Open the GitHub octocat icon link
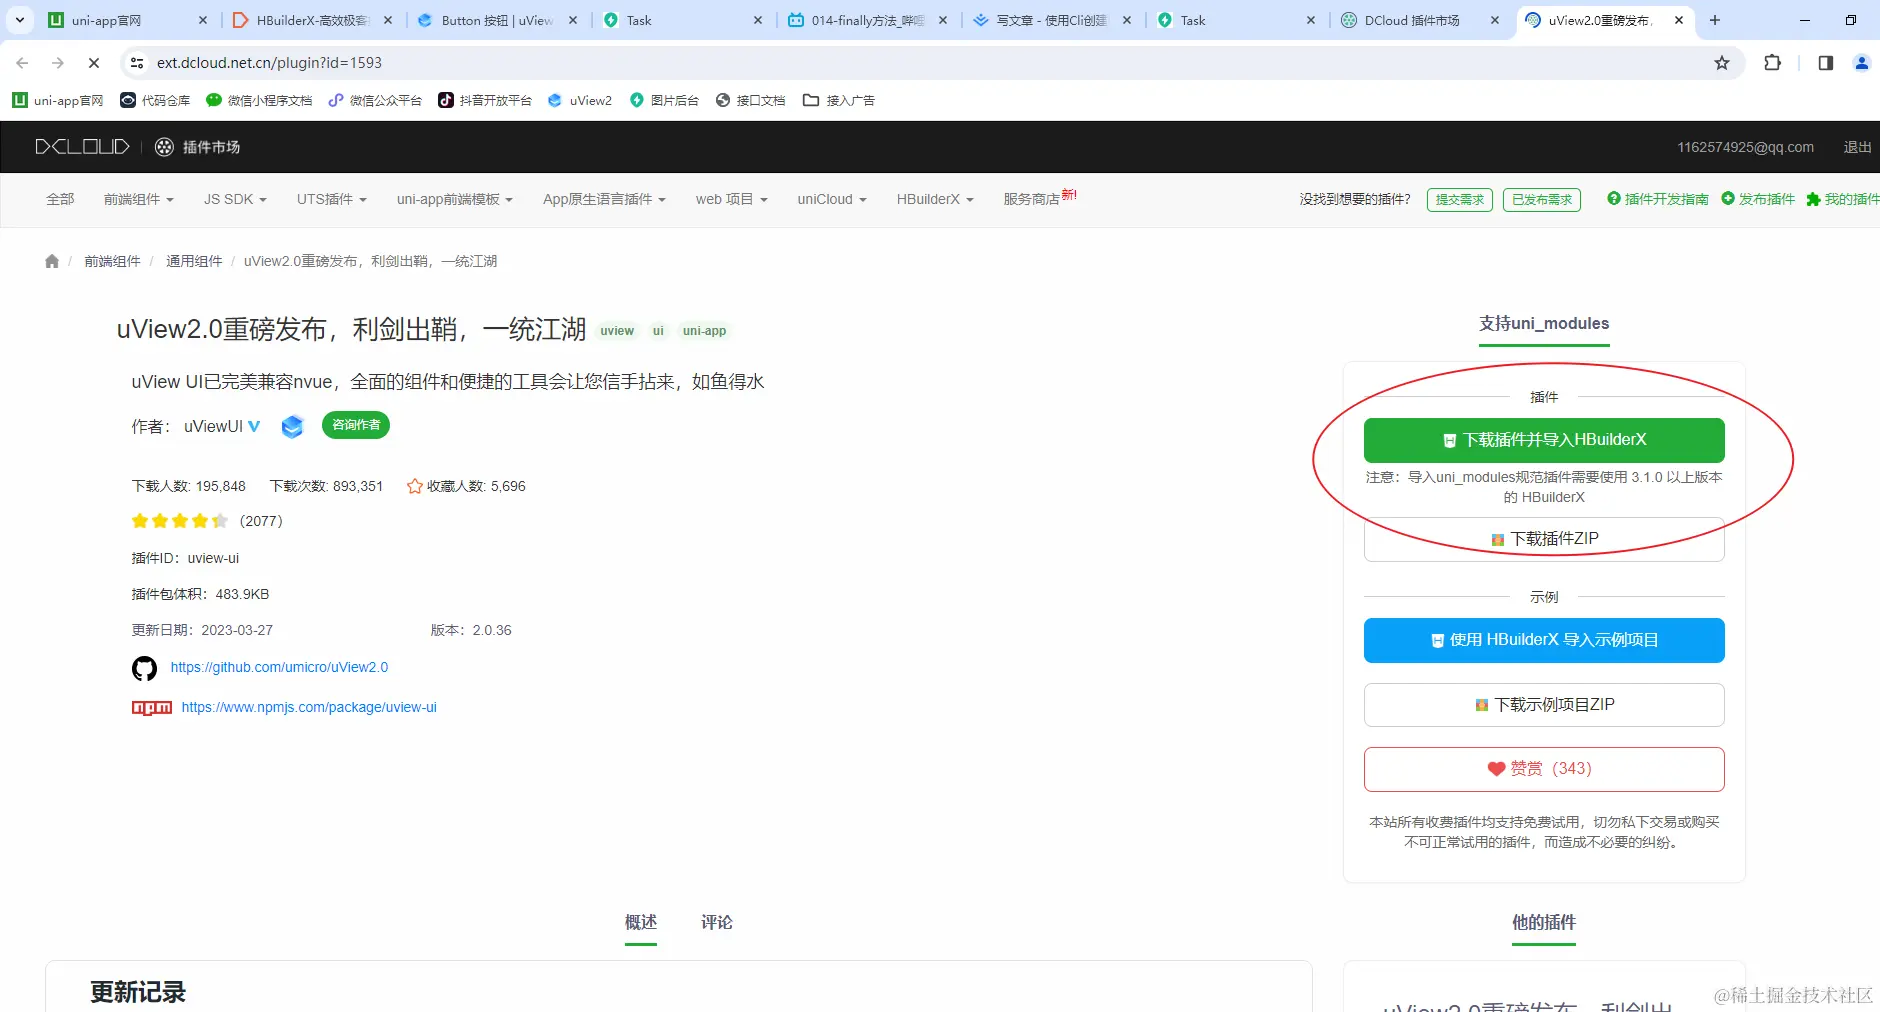The width and height of the screenshot is (1880, 1012). pos(145,668)
